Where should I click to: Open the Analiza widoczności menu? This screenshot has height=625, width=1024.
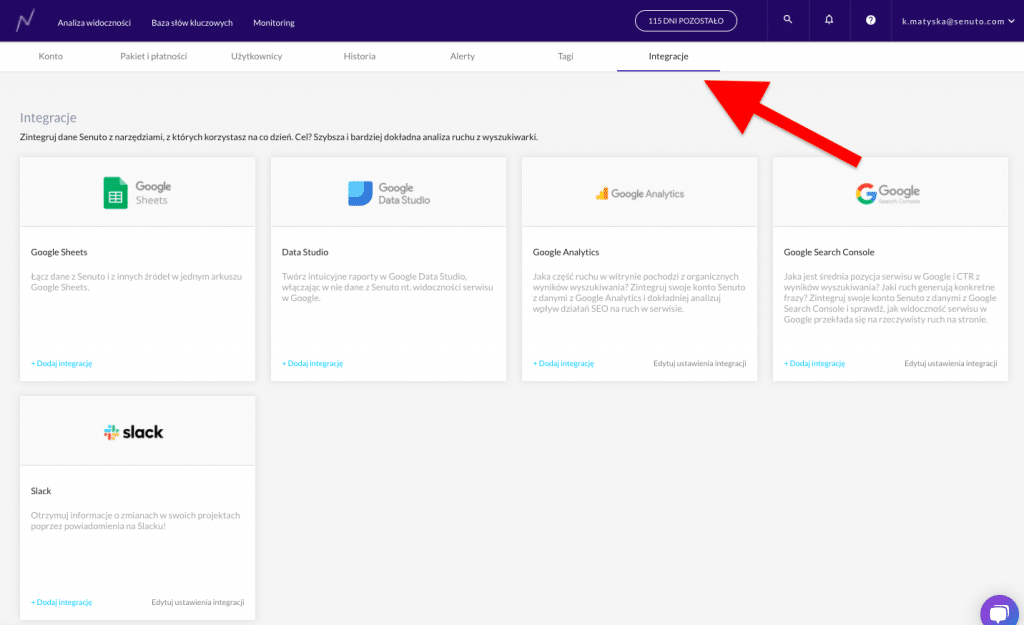coord(94,22)
